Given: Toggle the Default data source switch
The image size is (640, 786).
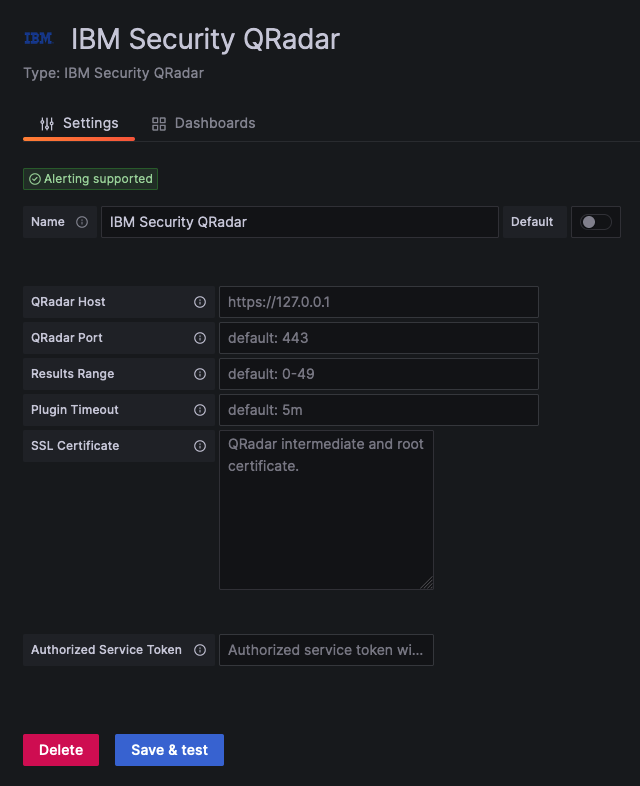Looking at the screenshot, I should point(595,222).
